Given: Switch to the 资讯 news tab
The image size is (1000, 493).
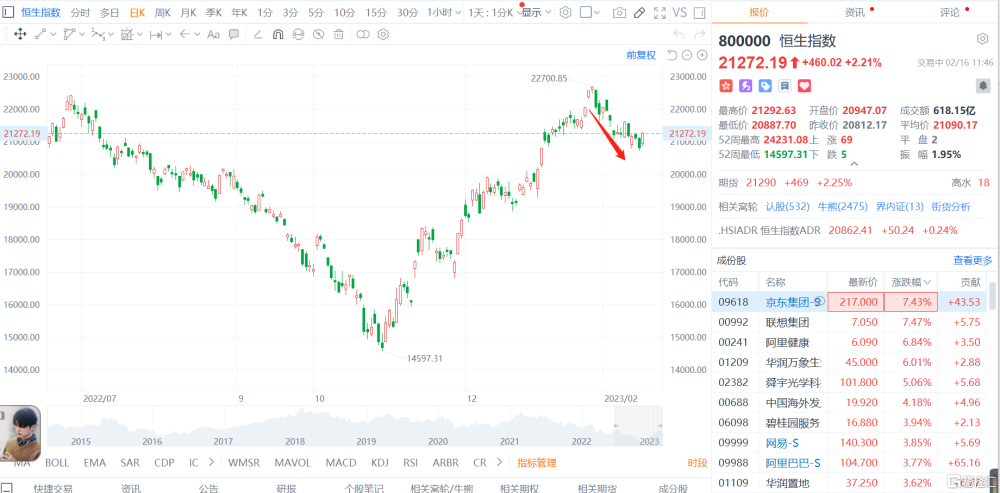Looking at the screenshot, I should tap(854, 13).
